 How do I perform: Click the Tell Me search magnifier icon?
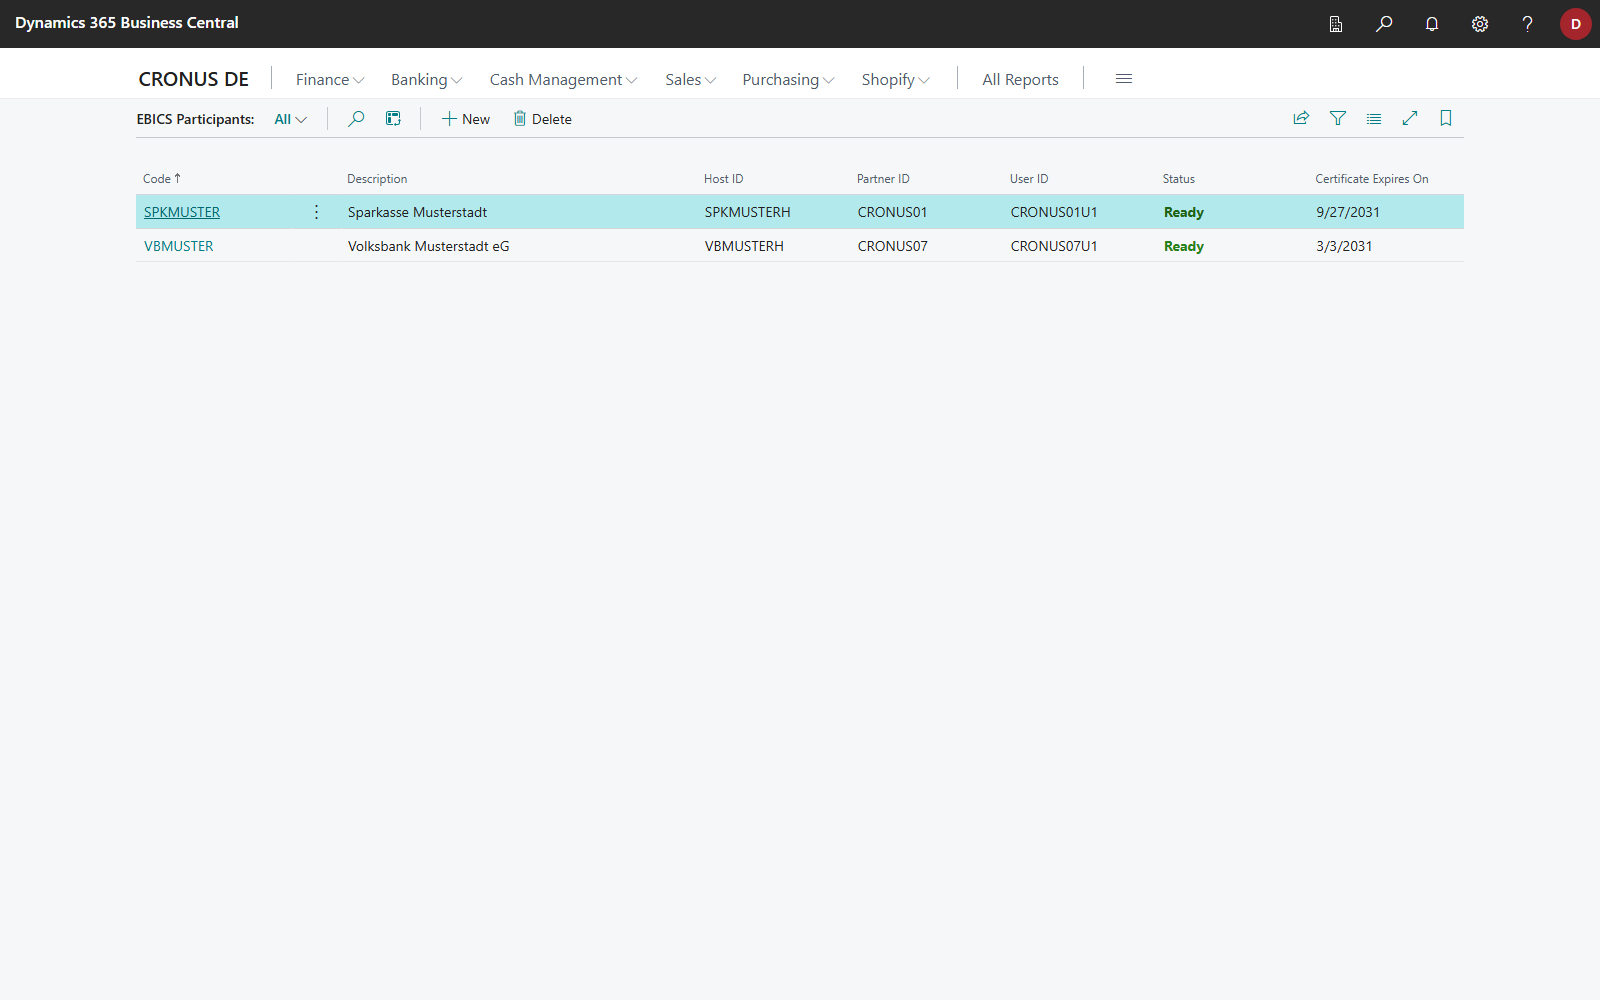tap(1384, 24)
